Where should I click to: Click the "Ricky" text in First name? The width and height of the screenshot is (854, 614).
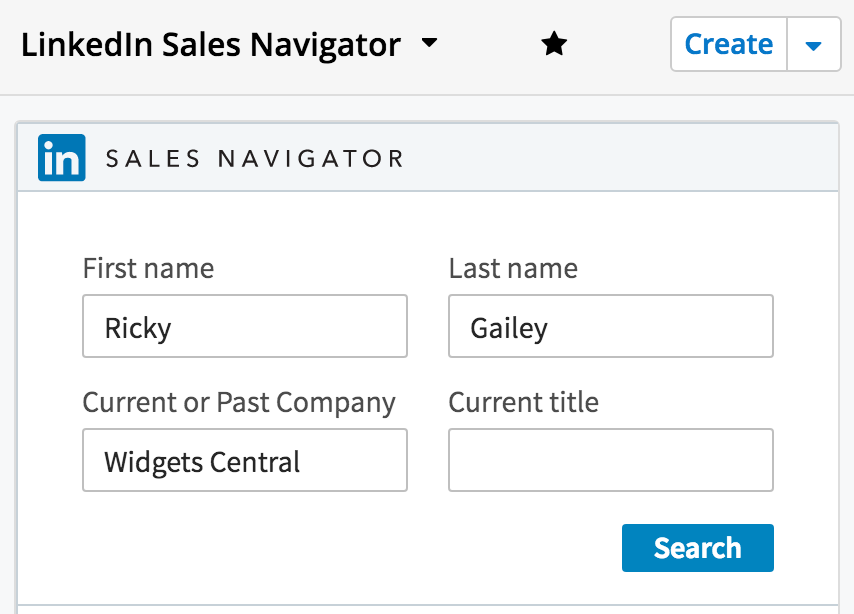point(138,327)
